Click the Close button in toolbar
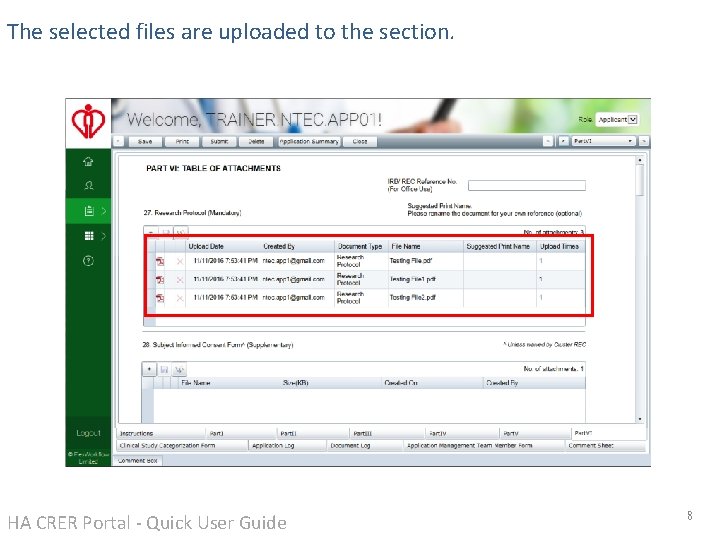720x540 pixels. 360,141
